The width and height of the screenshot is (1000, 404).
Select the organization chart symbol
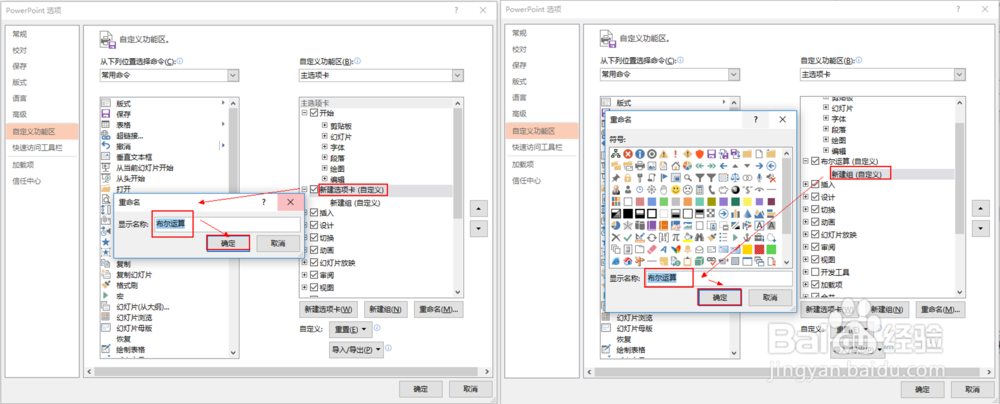616,154
